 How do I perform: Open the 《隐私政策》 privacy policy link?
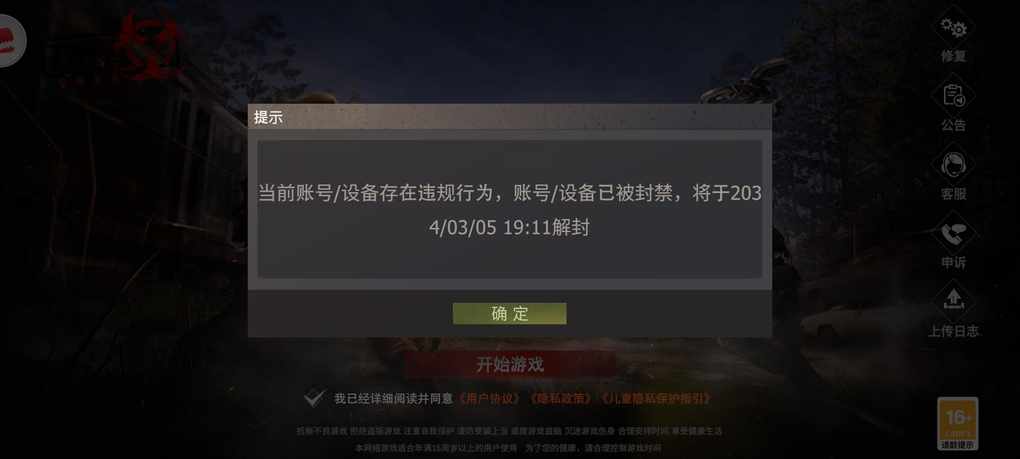561,399
